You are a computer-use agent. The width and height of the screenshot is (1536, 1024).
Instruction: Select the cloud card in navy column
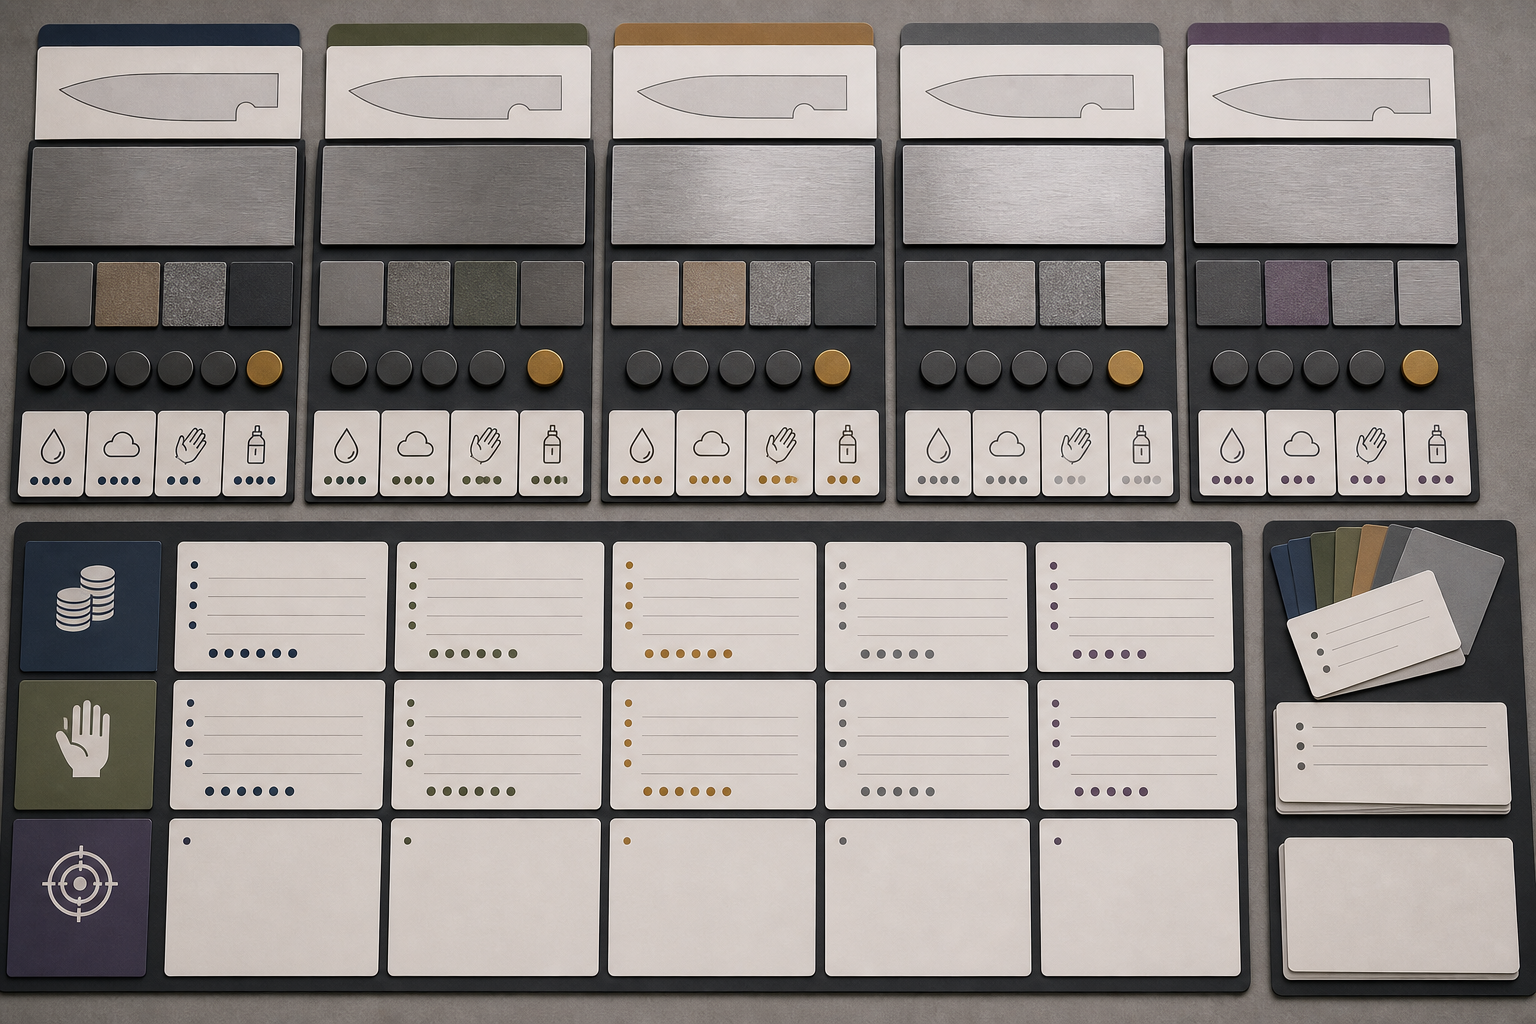[120, 453]
